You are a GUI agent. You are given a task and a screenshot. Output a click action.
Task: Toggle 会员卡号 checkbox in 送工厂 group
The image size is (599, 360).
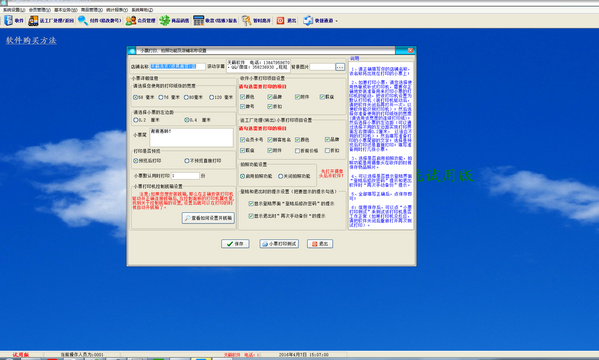click(242, 140)
